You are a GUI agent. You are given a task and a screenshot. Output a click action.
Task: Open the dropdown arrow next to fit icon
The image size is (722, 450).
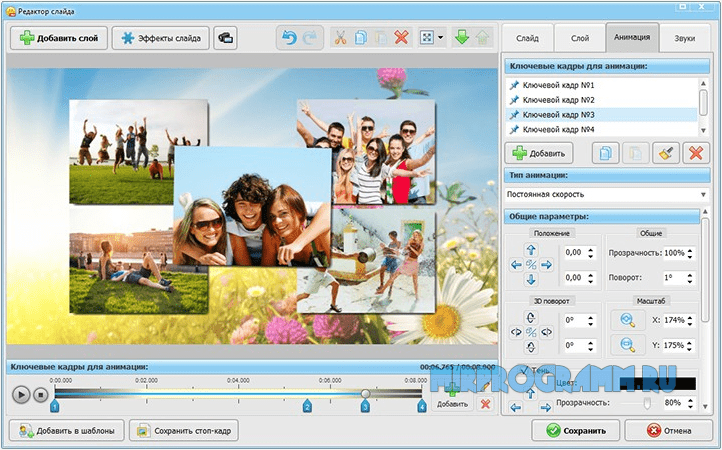pyautogui.click(x=441, y=38)
